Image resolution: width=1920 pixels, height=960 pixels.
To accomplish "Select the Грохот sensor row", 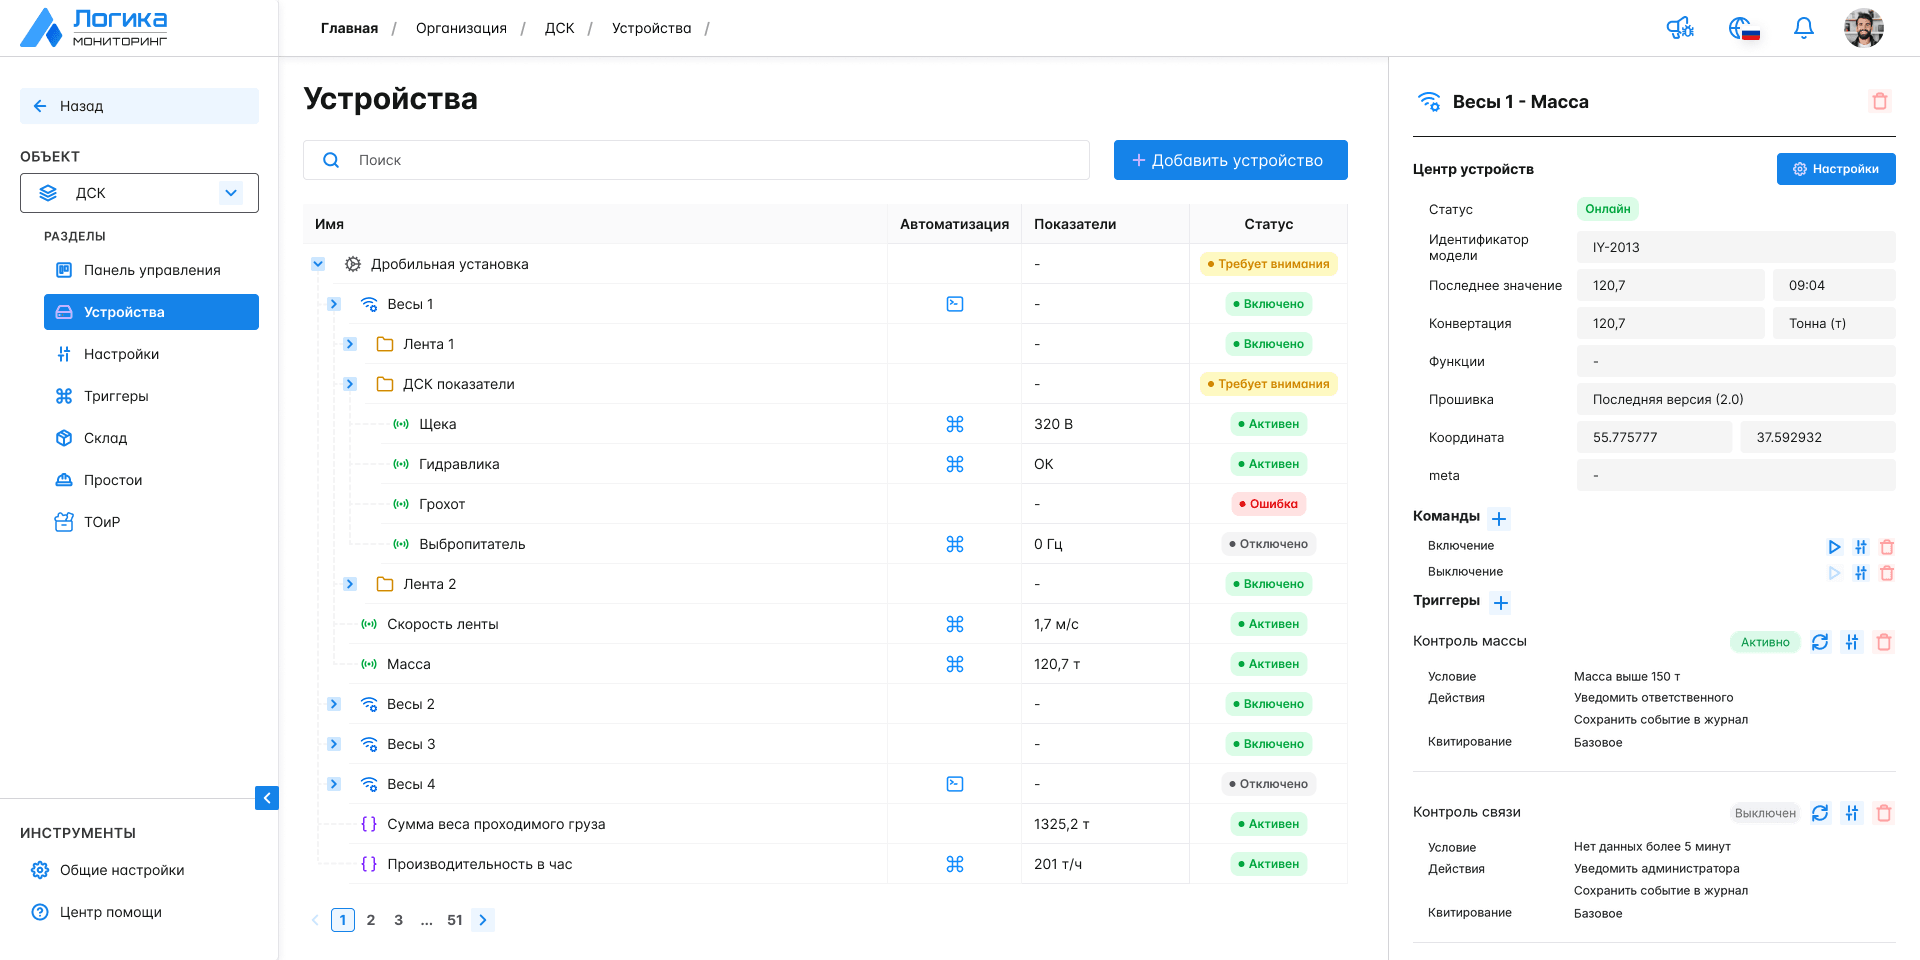I will click(825, 504).
